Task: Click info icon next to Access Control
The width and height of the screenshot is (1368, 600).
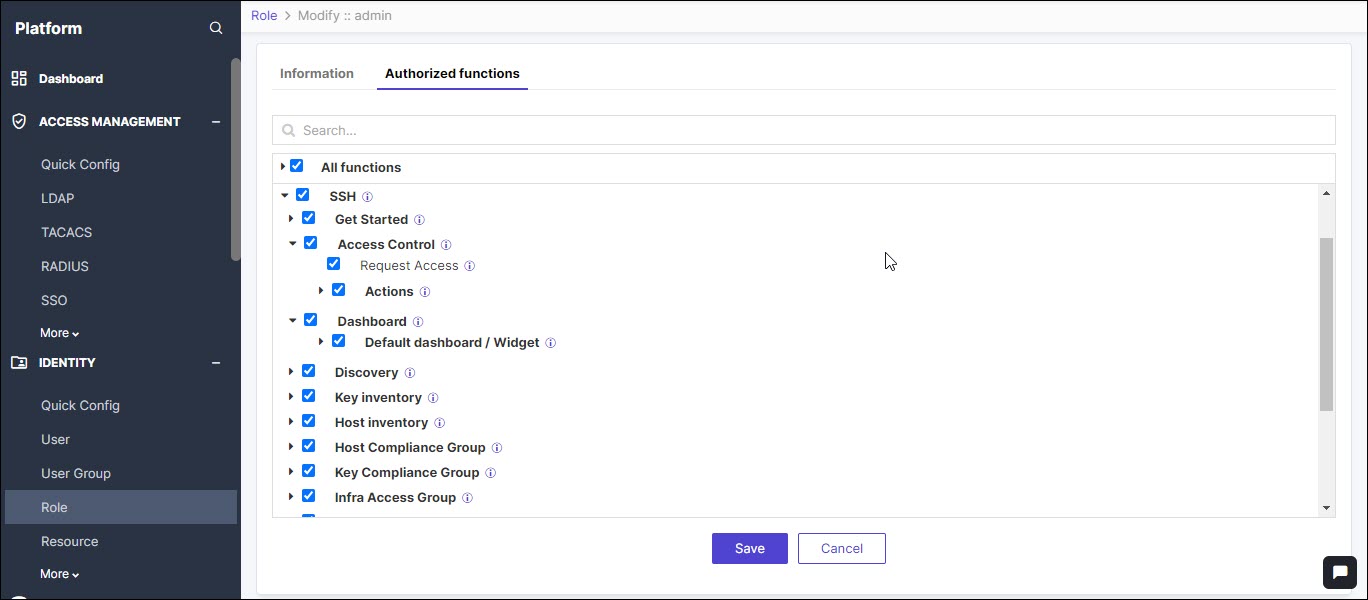Action: tap(446, 245)
